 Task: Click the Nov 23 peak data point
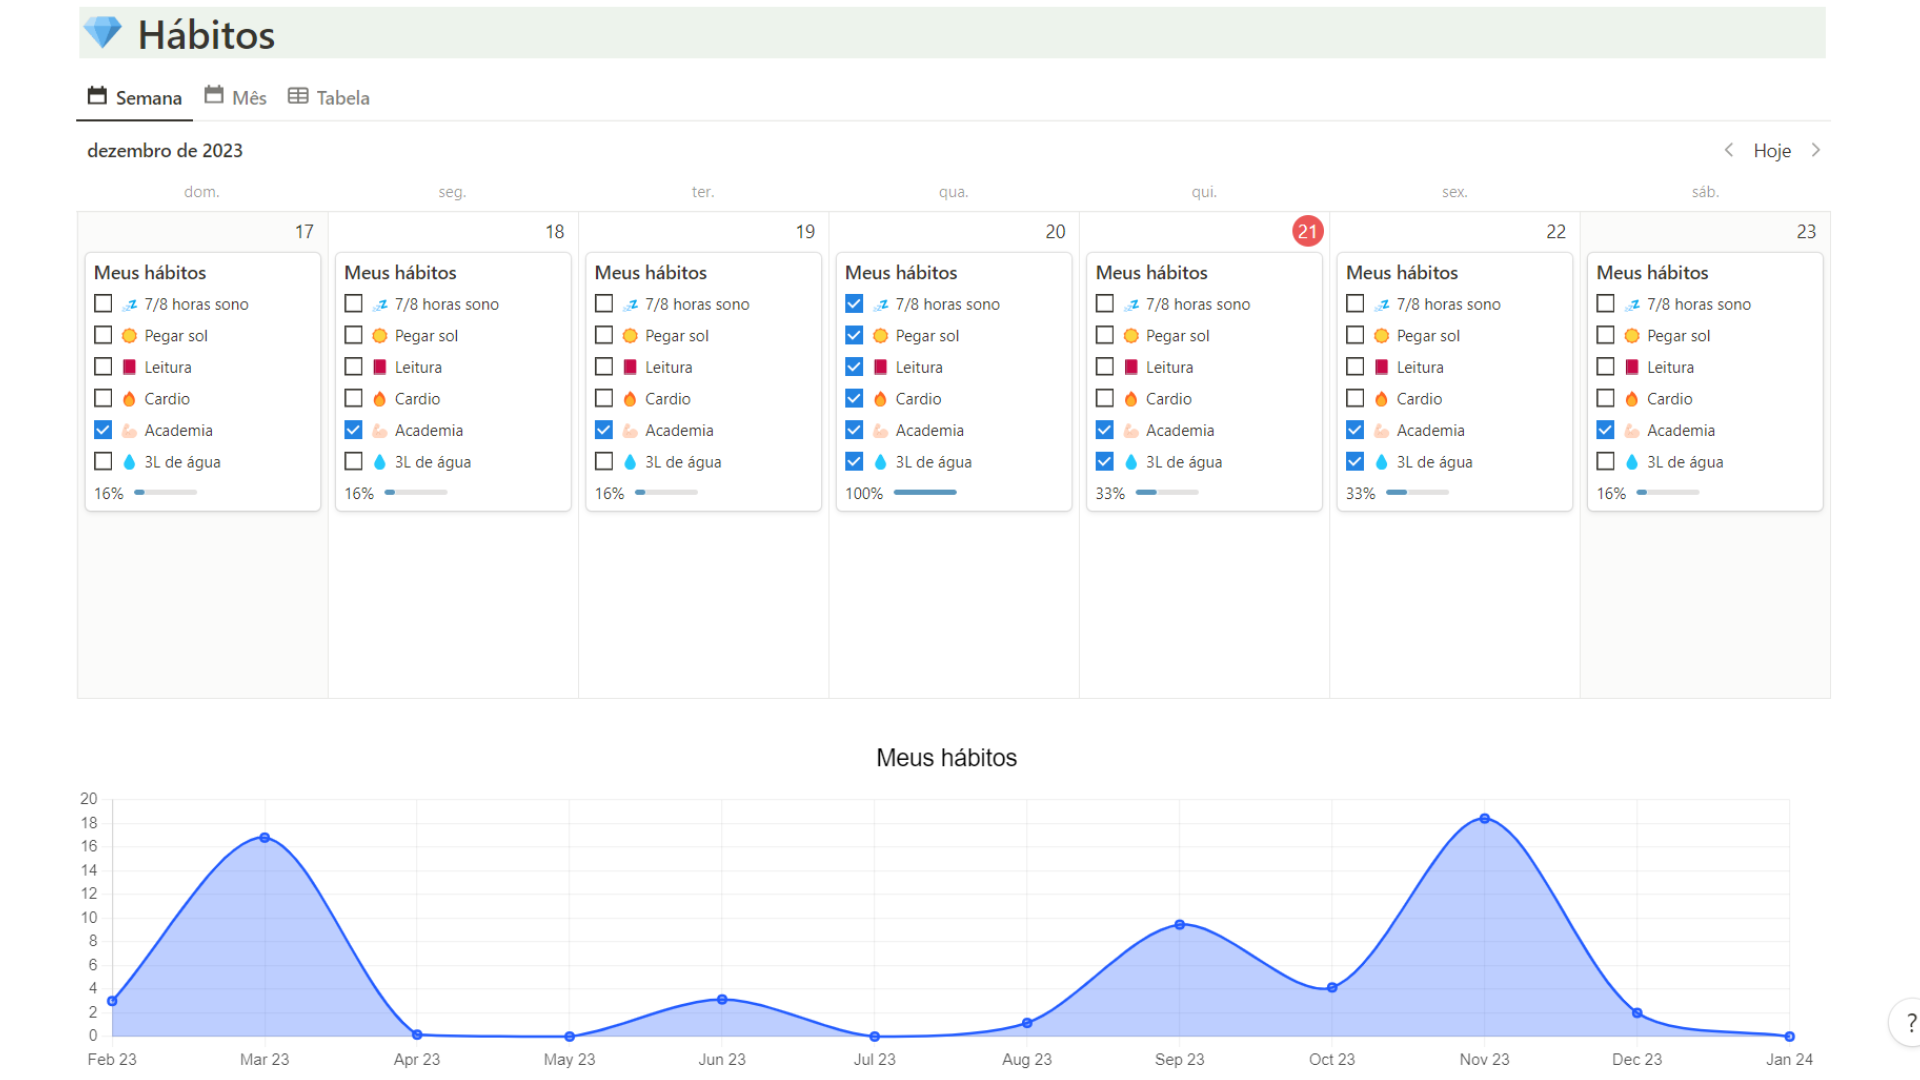[x=1485, y=818]
